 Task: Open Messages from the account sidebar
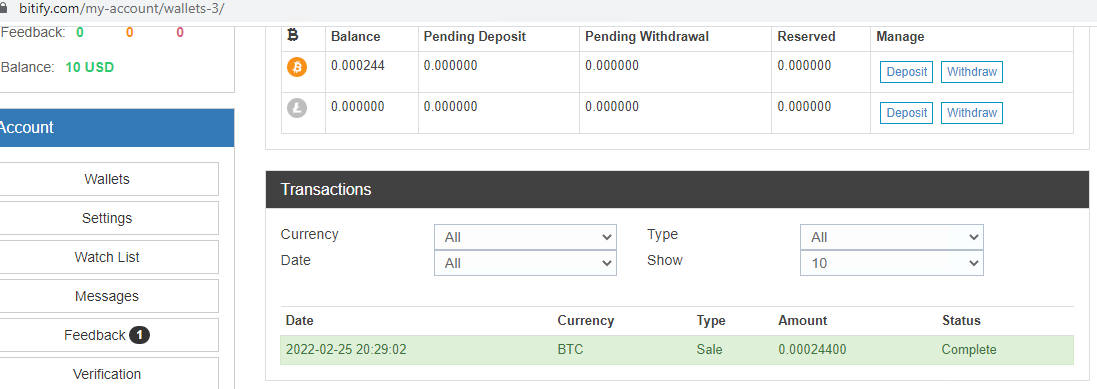(x=107, y=297)
